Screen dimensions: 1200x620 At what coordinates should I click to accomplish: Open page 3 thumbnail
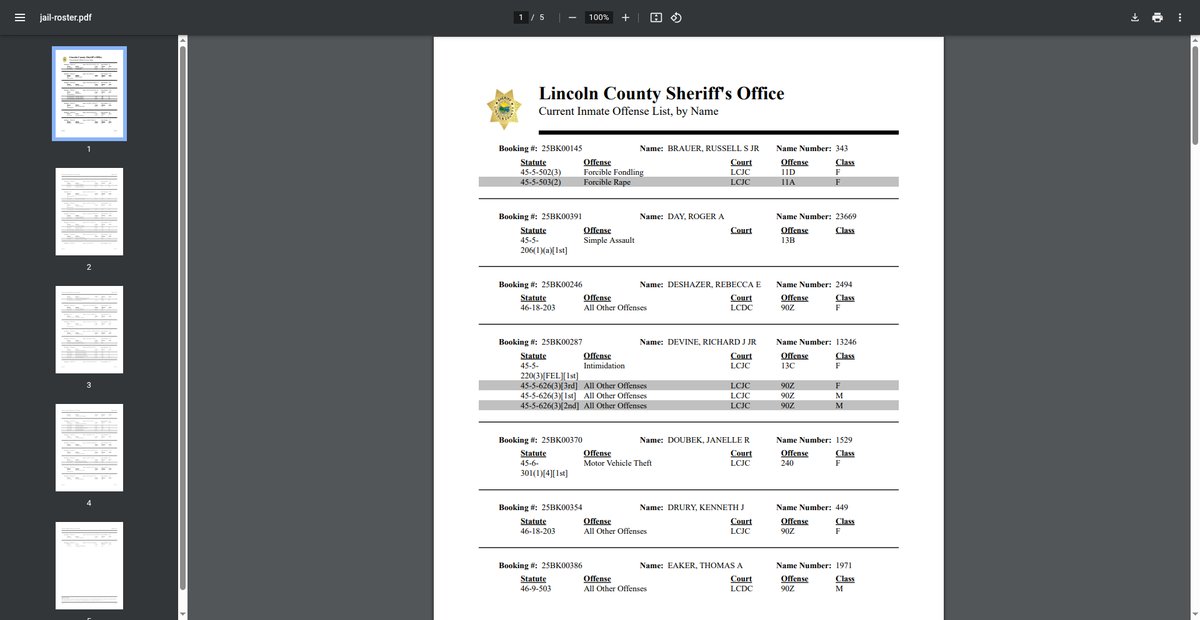point(89,330)
